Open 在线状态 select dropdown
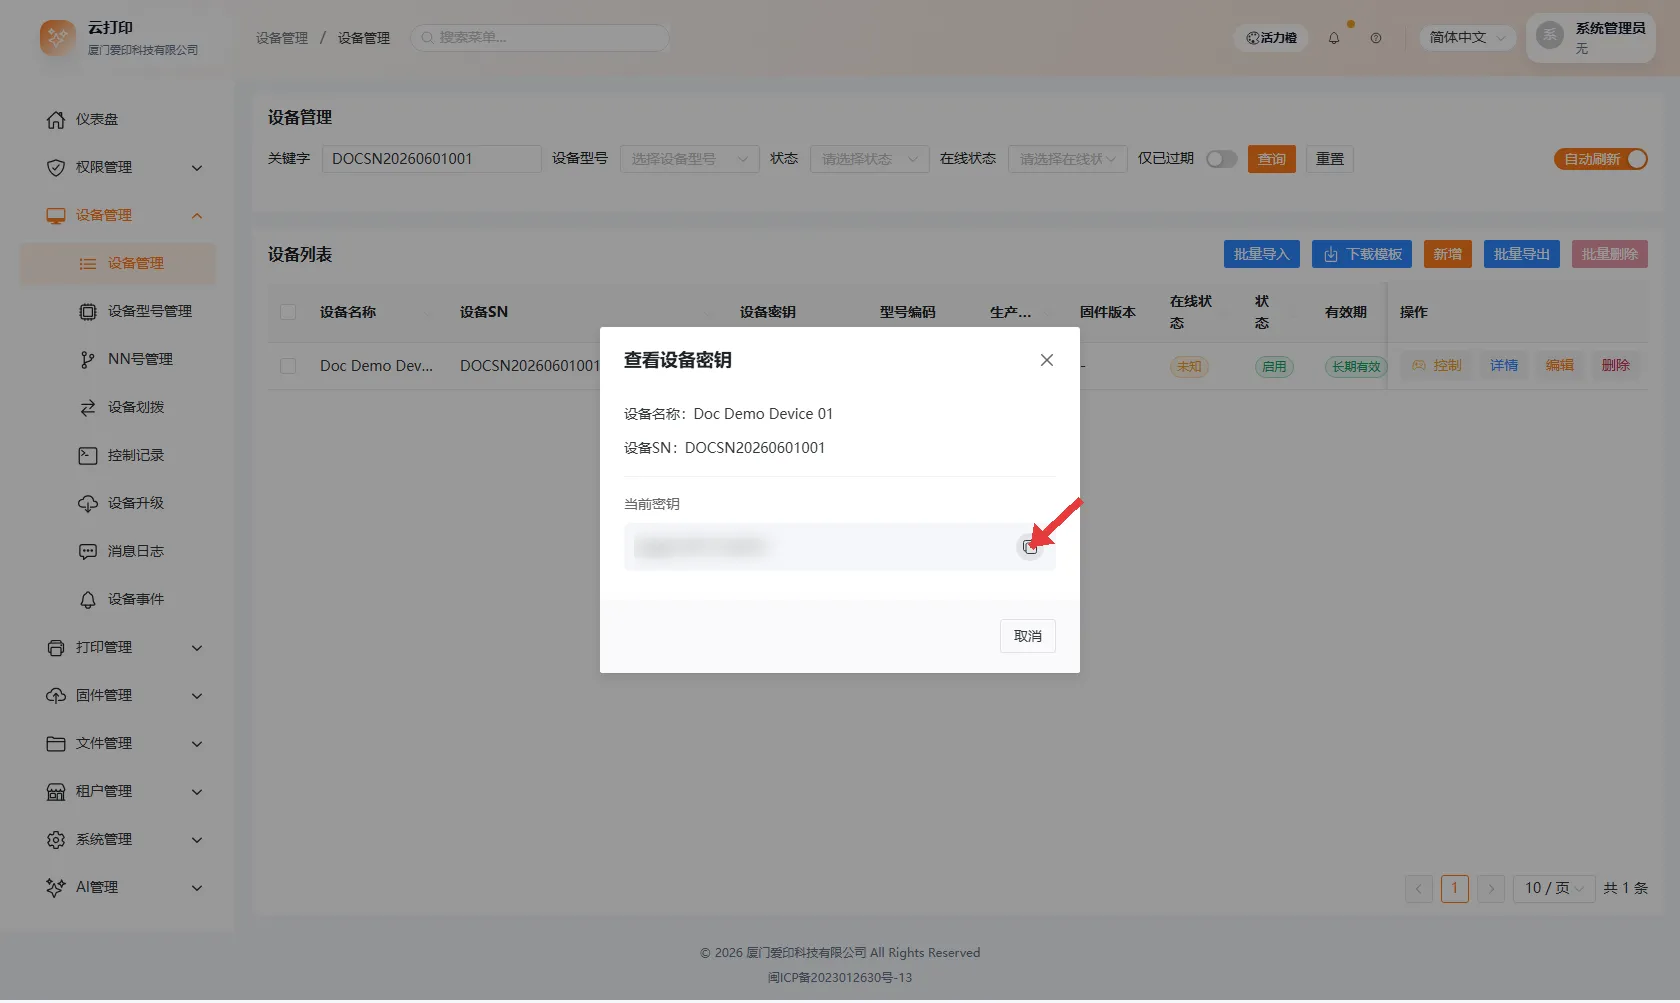Image resolution: width=1680 pixels, height=1003 pixels. coord(1067,159)
